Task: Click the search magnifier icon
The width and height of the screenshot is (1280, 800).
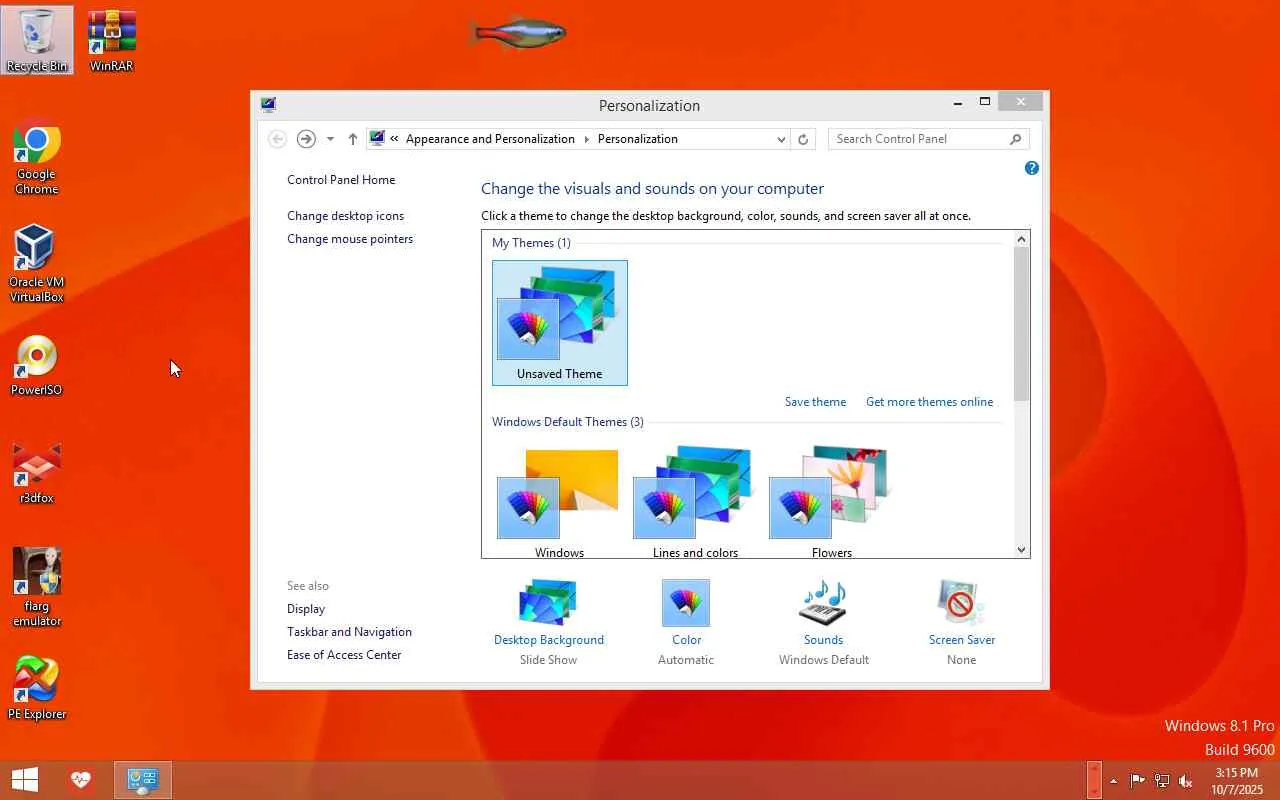Action: coord(1015,139)
